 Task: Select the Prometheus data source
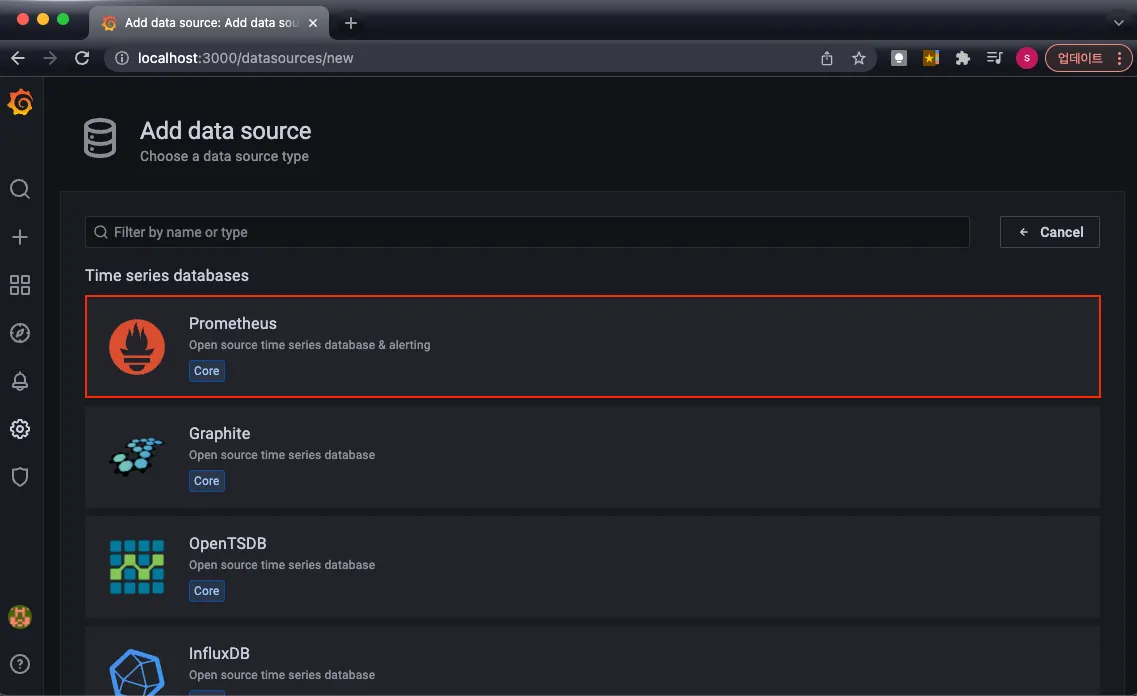592,346
